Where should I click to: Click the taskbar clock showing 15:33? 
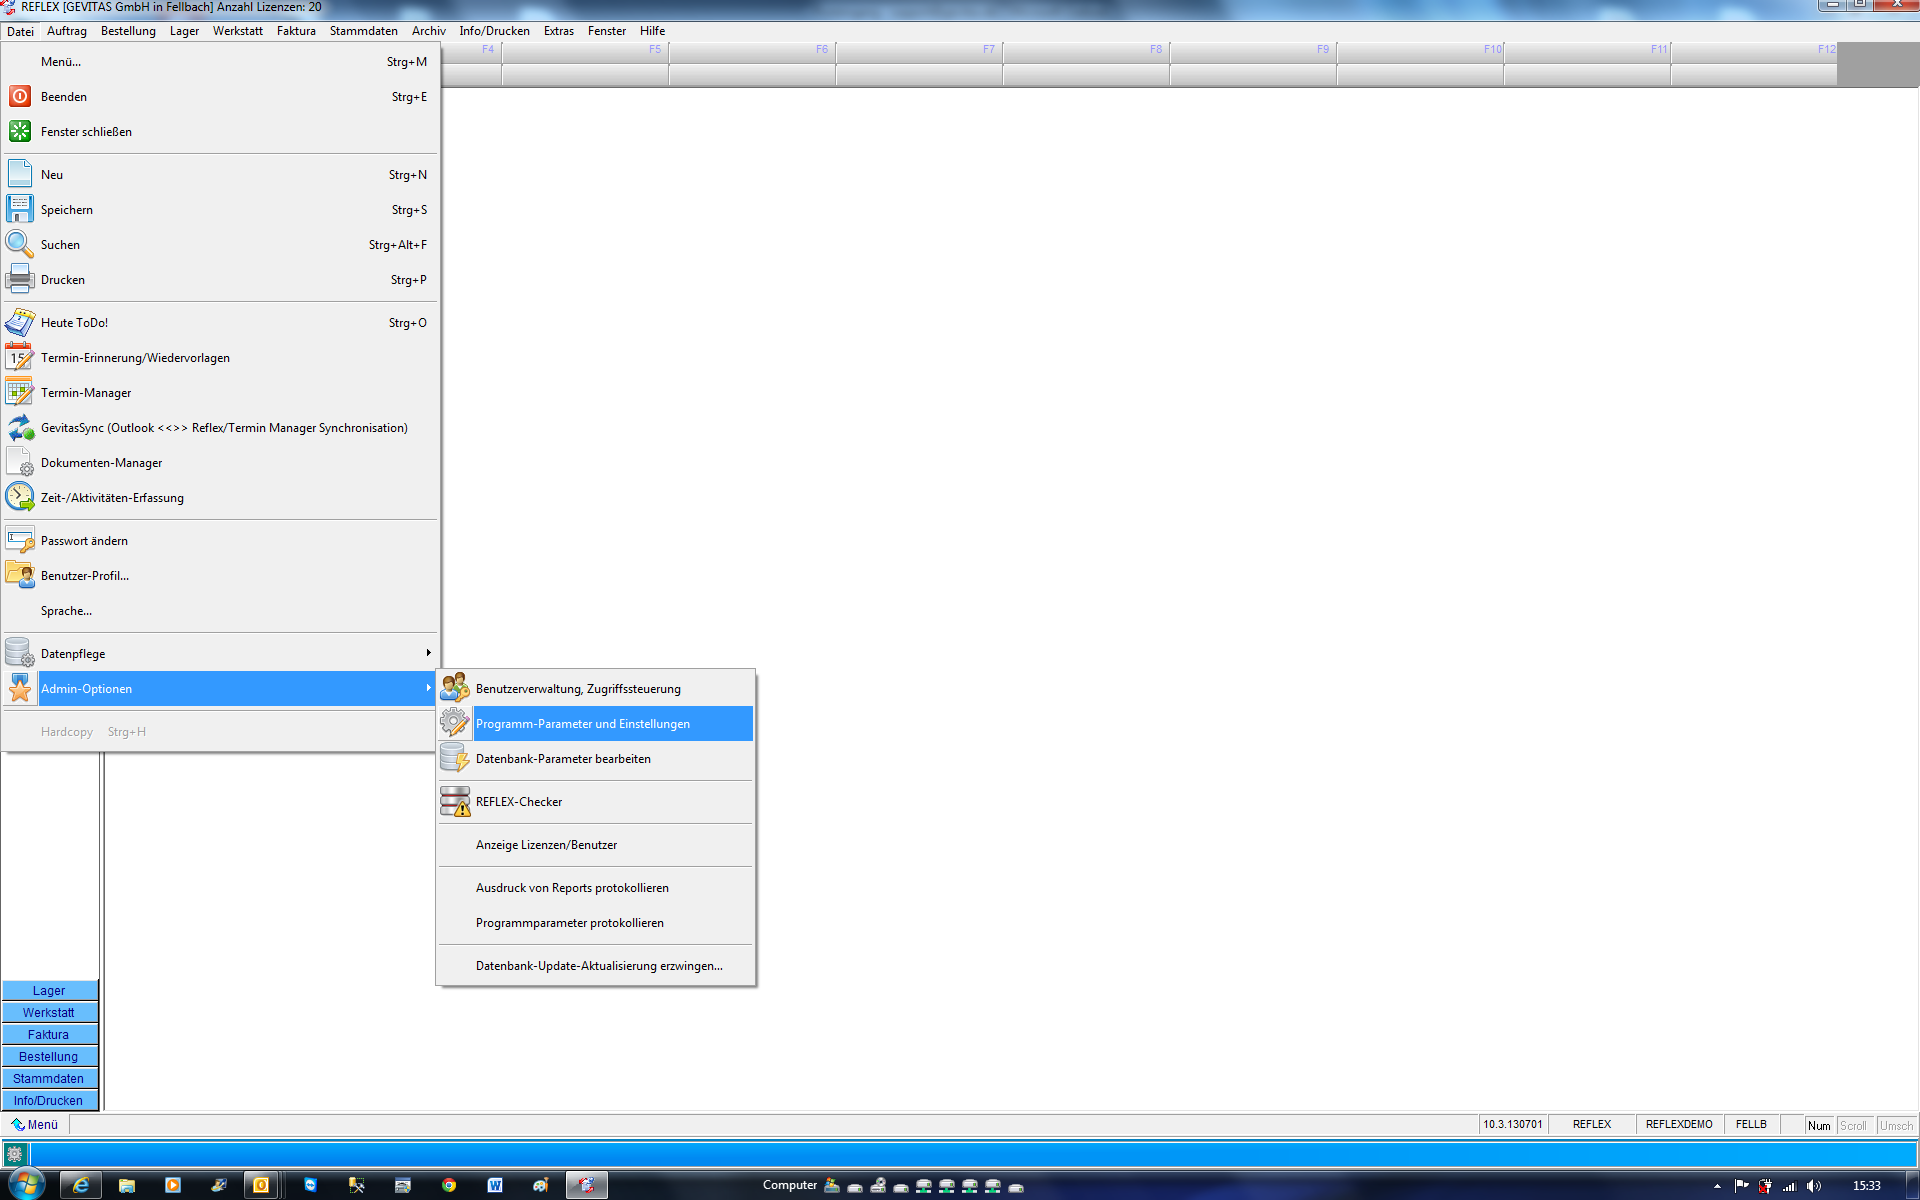(1866, 1186)
